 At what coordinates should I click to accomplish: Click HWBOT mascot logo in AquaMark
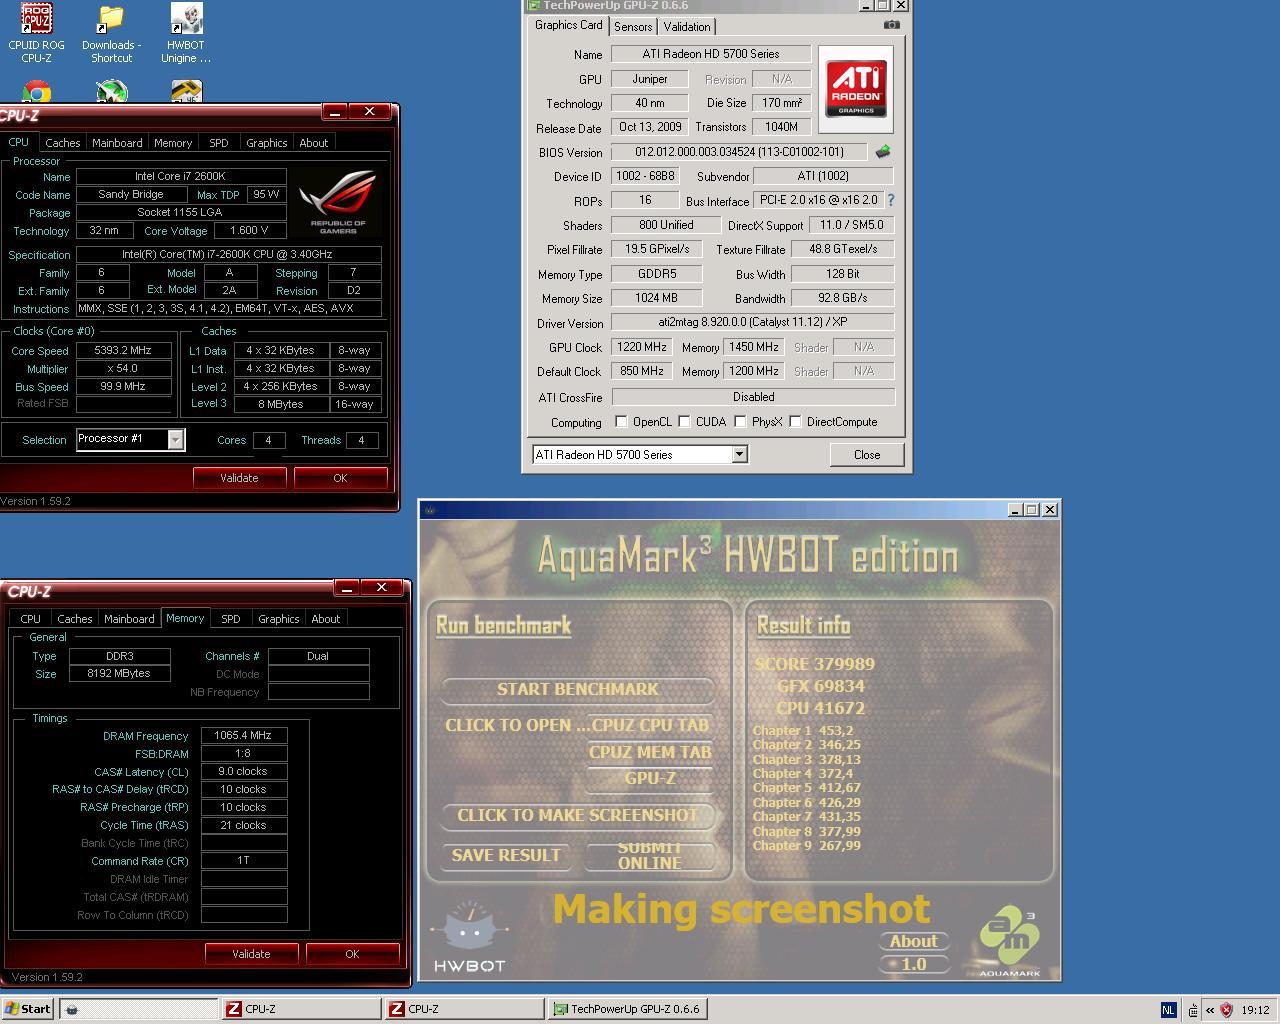pyautogui.click(x=469, y=937)
